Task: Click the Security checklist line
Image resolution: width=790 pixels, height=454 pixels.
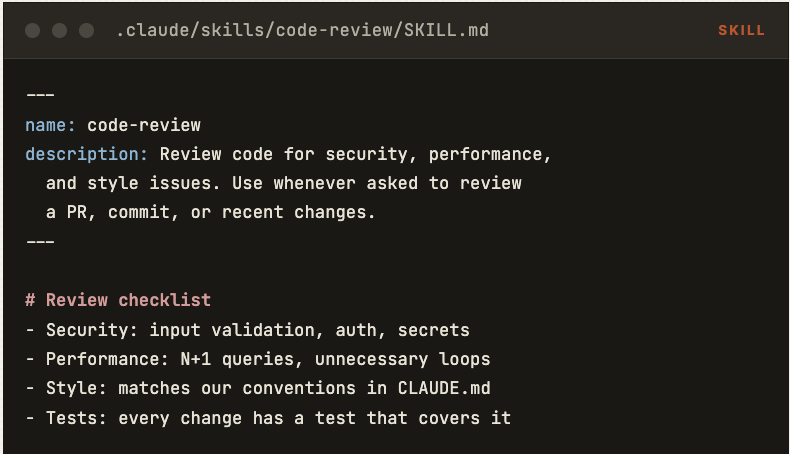Action: pyautogui.click(x=247, y=330)
